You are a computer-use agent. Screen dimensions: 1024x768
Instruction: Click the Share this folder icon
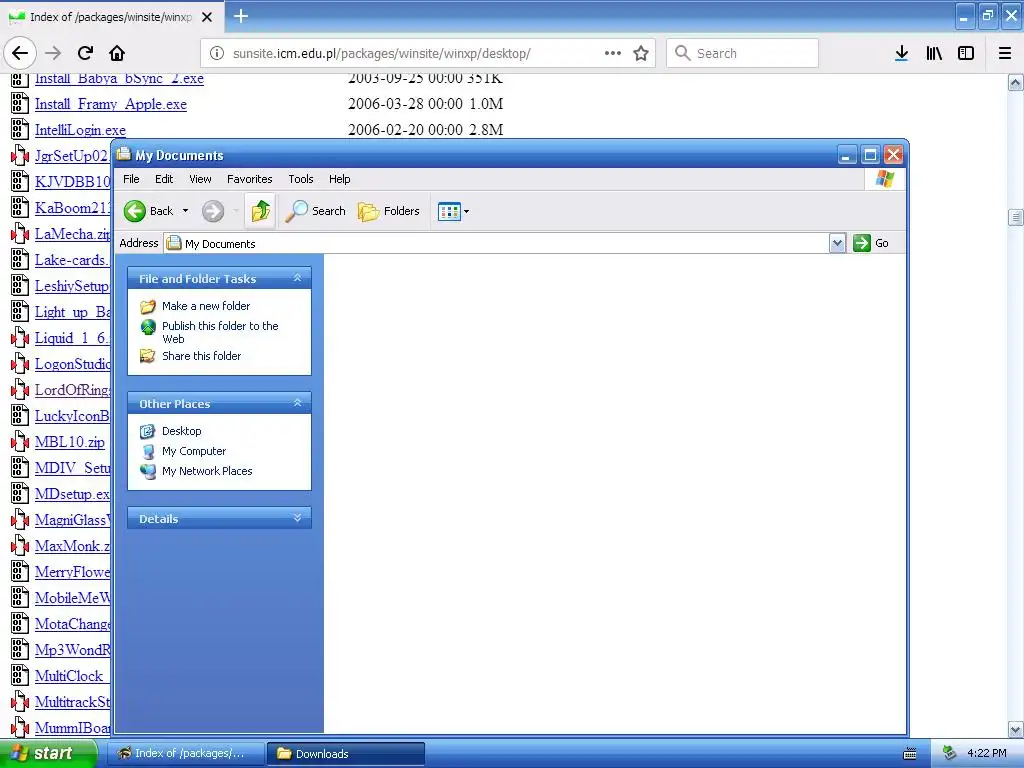coord(148,356)
